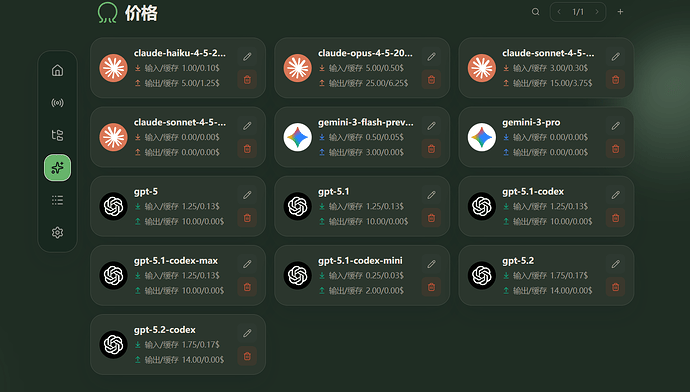Viewport: 690px width, 392px height.
Task: Click output price 25.00/6.25$ on claude-opus
Action: pos(387,83)
